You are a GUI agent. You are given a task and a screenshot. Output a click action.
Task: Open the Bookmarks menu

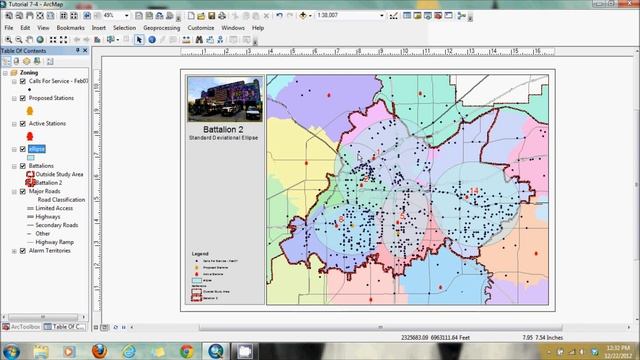pyautogui.click(x=71, y=28)
